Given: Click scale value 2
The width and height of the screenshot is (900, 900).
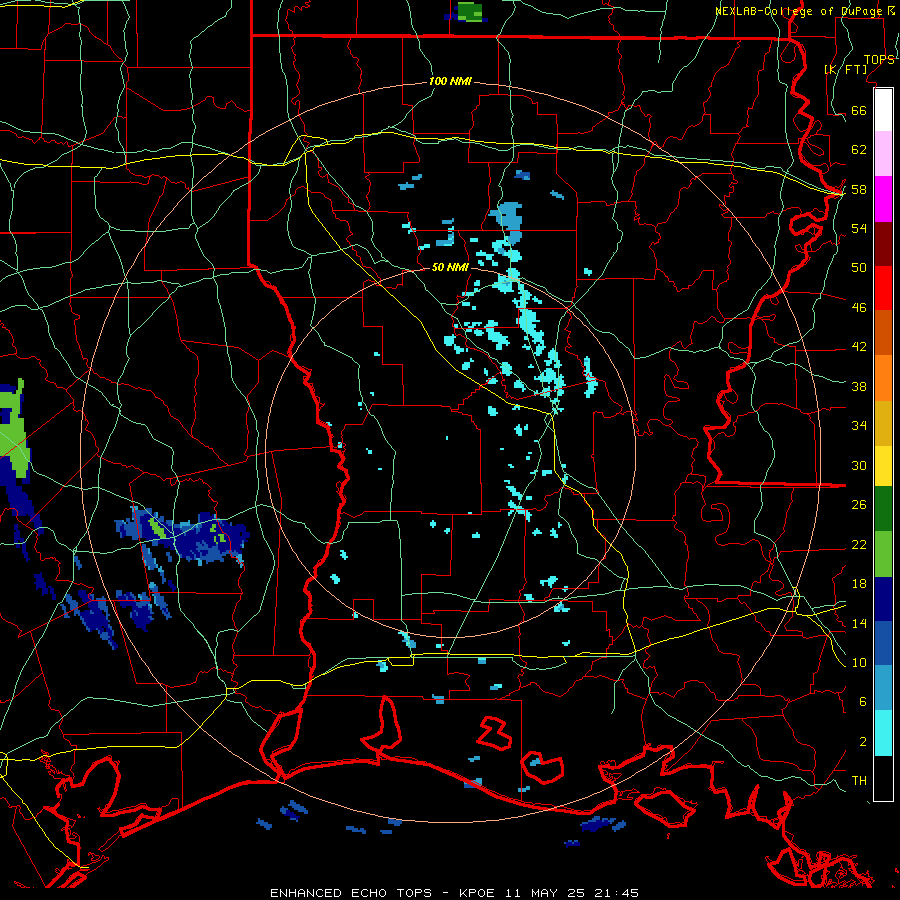Looking at the screenshot, I should 863,742.
